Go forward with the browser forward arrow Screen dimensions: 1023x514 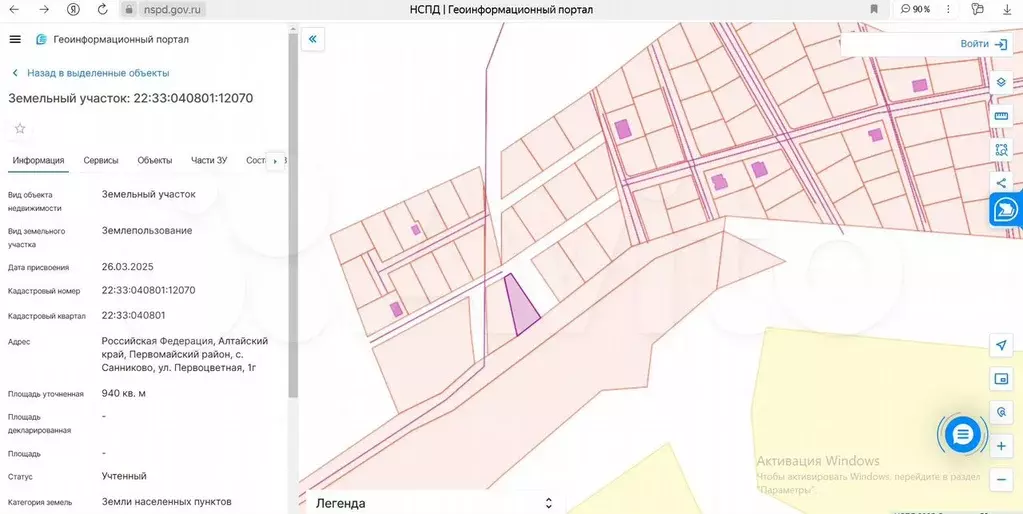(x=44, y=9)
